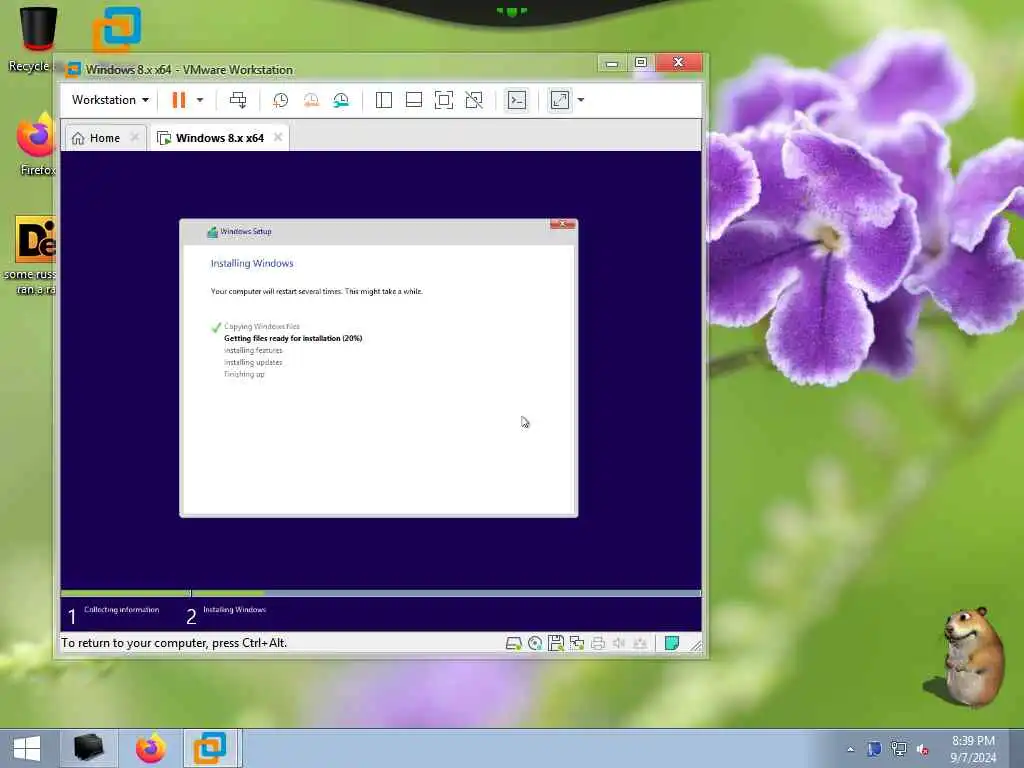Image resolution: width=1024 pixels, height=768 pixels.
Task: Switch to Unity mode
Action: coord(474,100)
